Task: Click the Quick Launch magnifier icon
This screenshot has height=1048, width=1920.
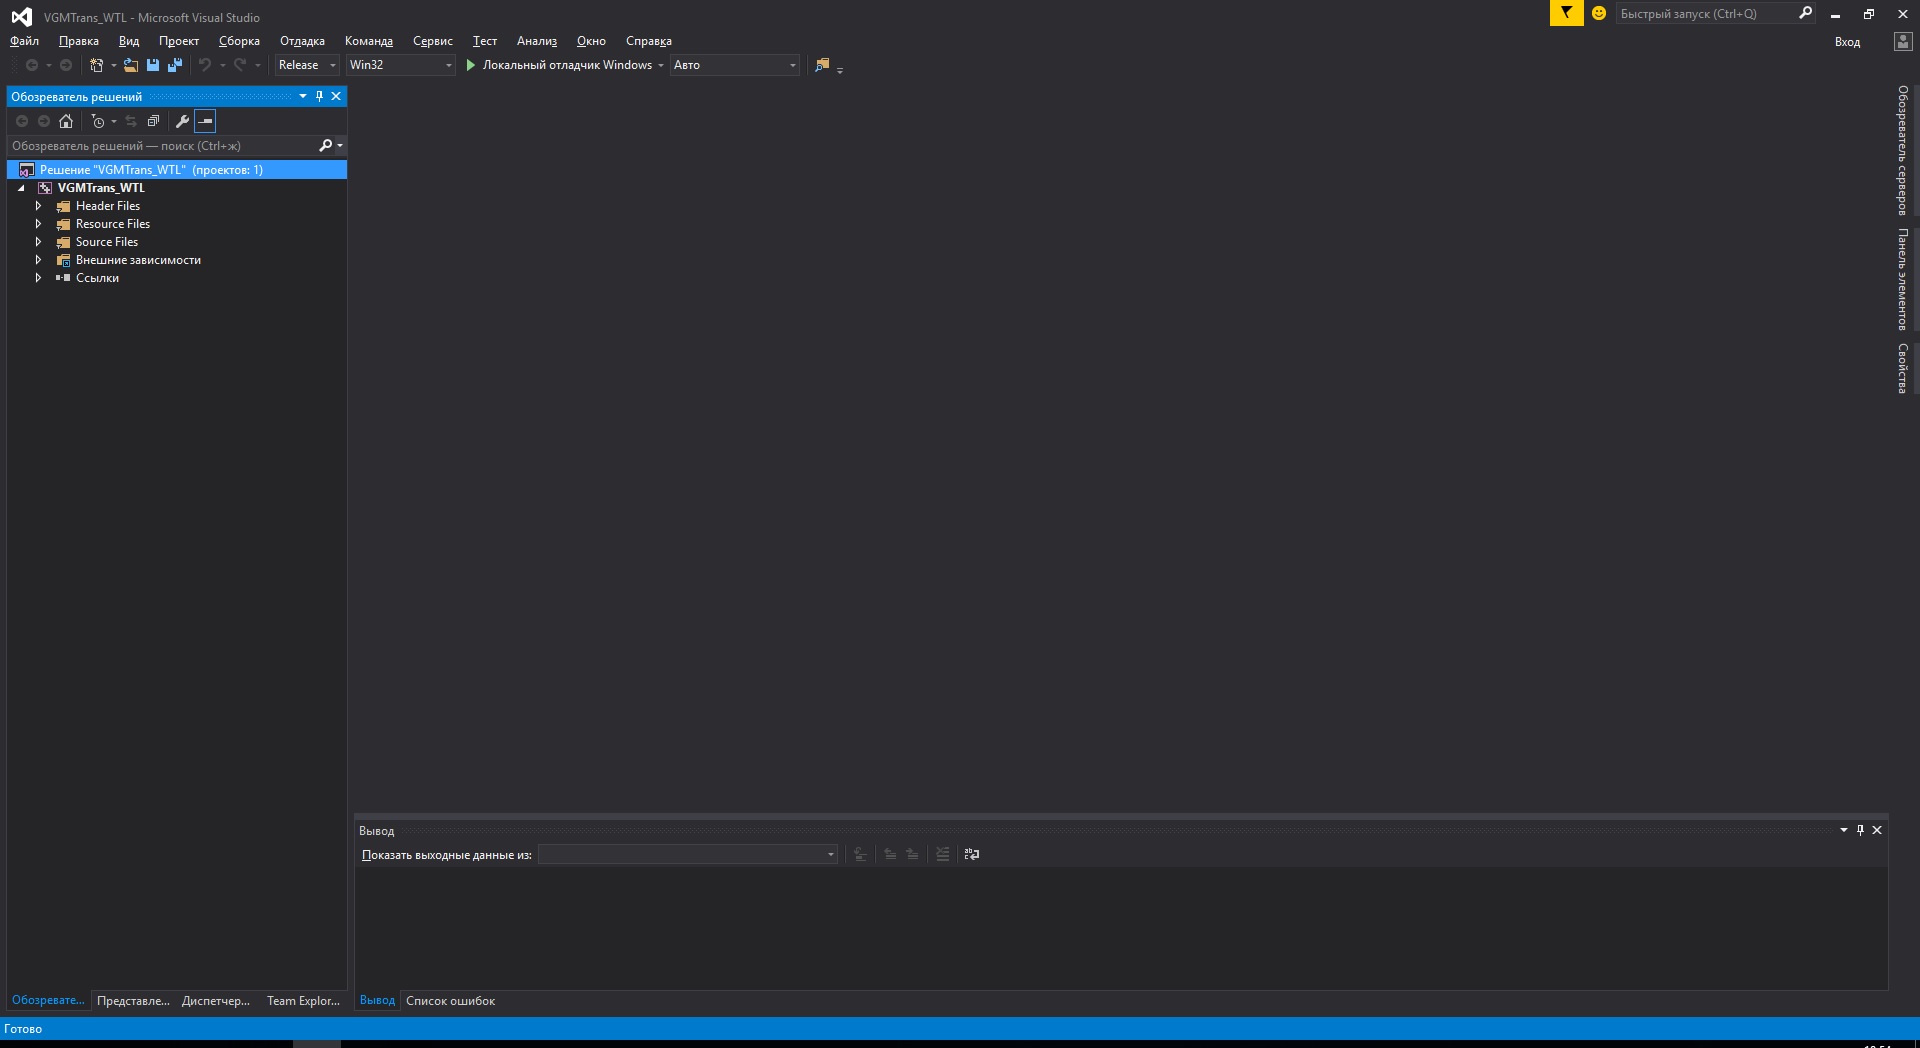Action: click(1805, 13)
